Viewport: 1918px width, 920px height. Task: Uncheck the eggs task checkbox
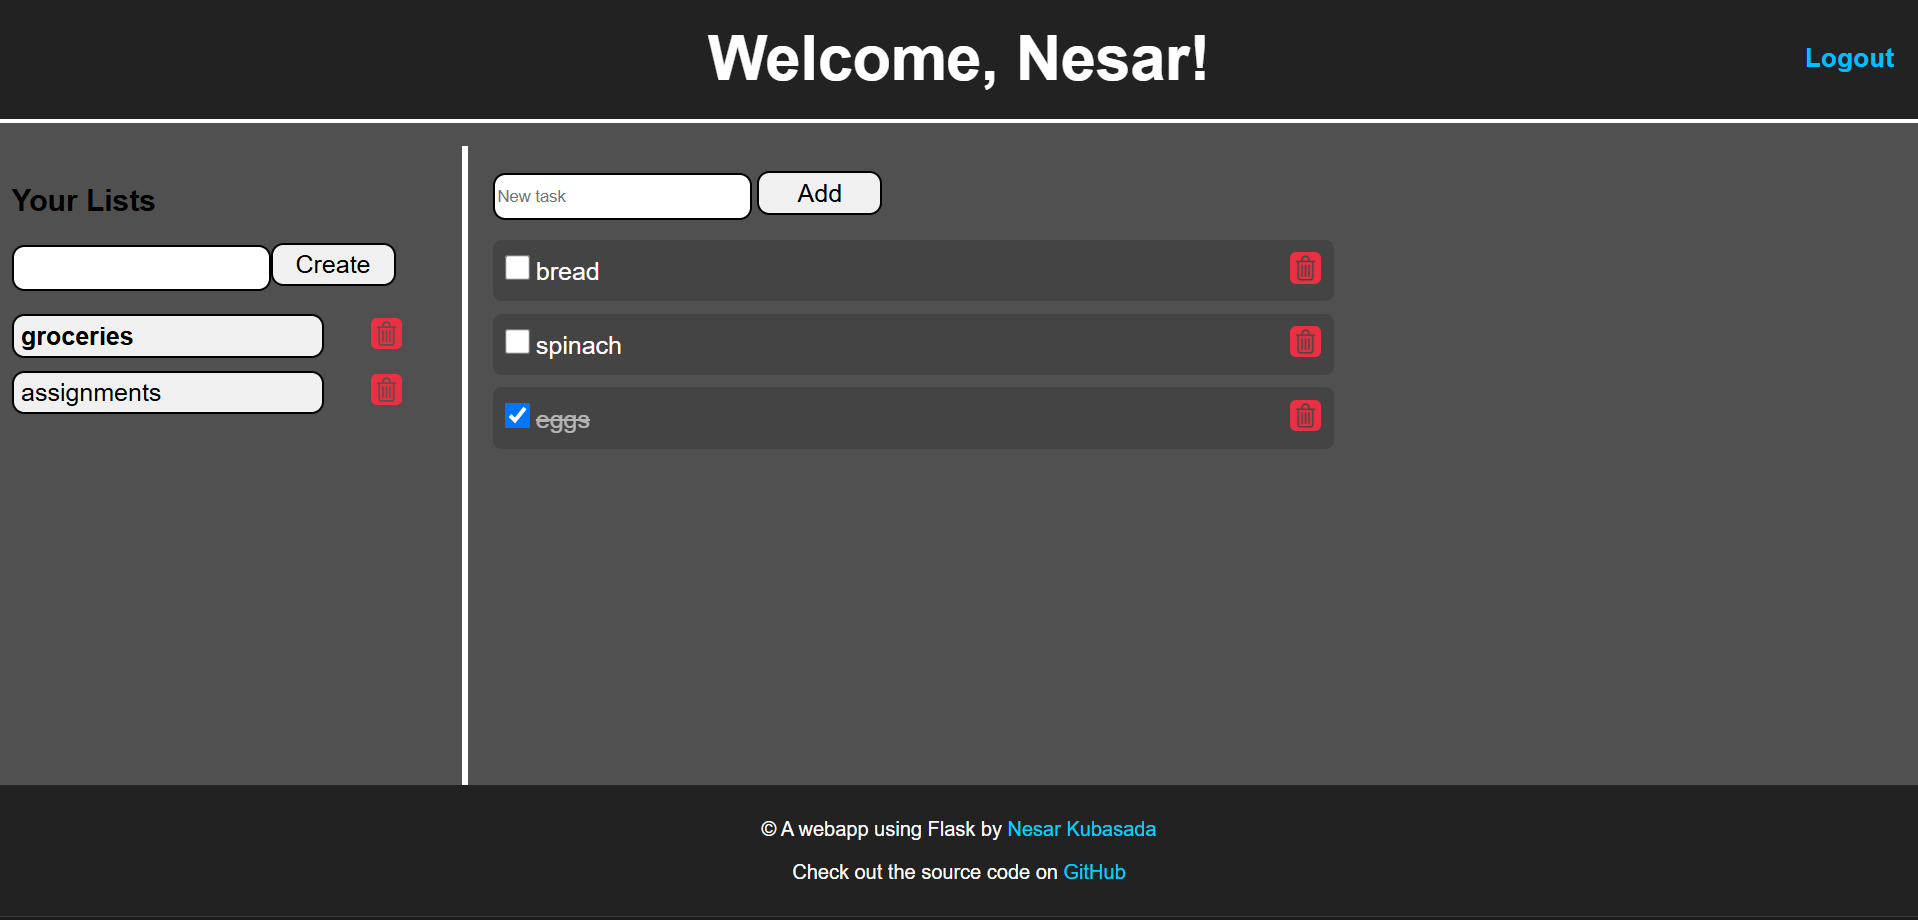pos(517,415)
